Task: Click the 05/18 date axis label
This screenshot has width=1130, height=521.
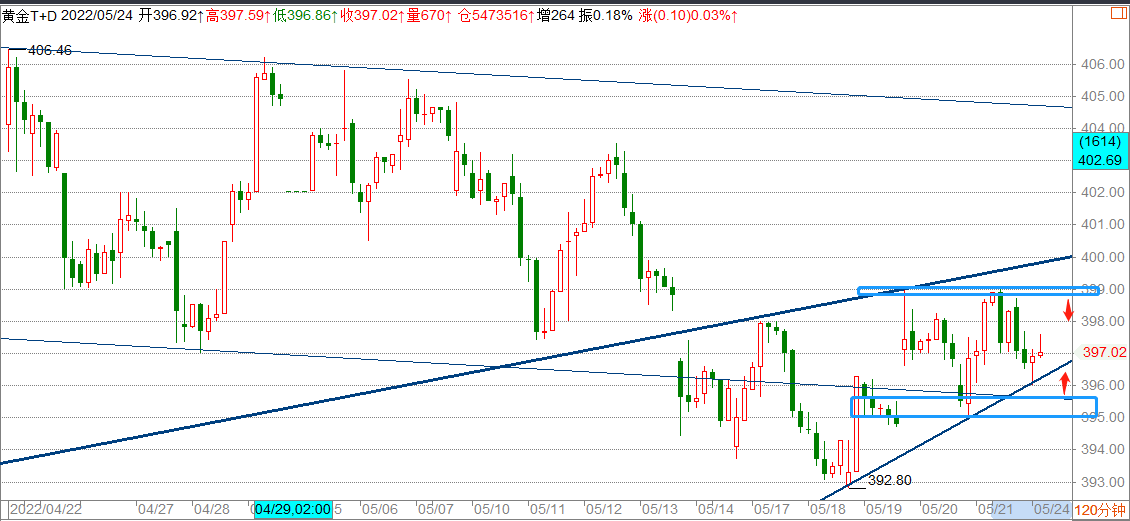Action: point(827,509)
